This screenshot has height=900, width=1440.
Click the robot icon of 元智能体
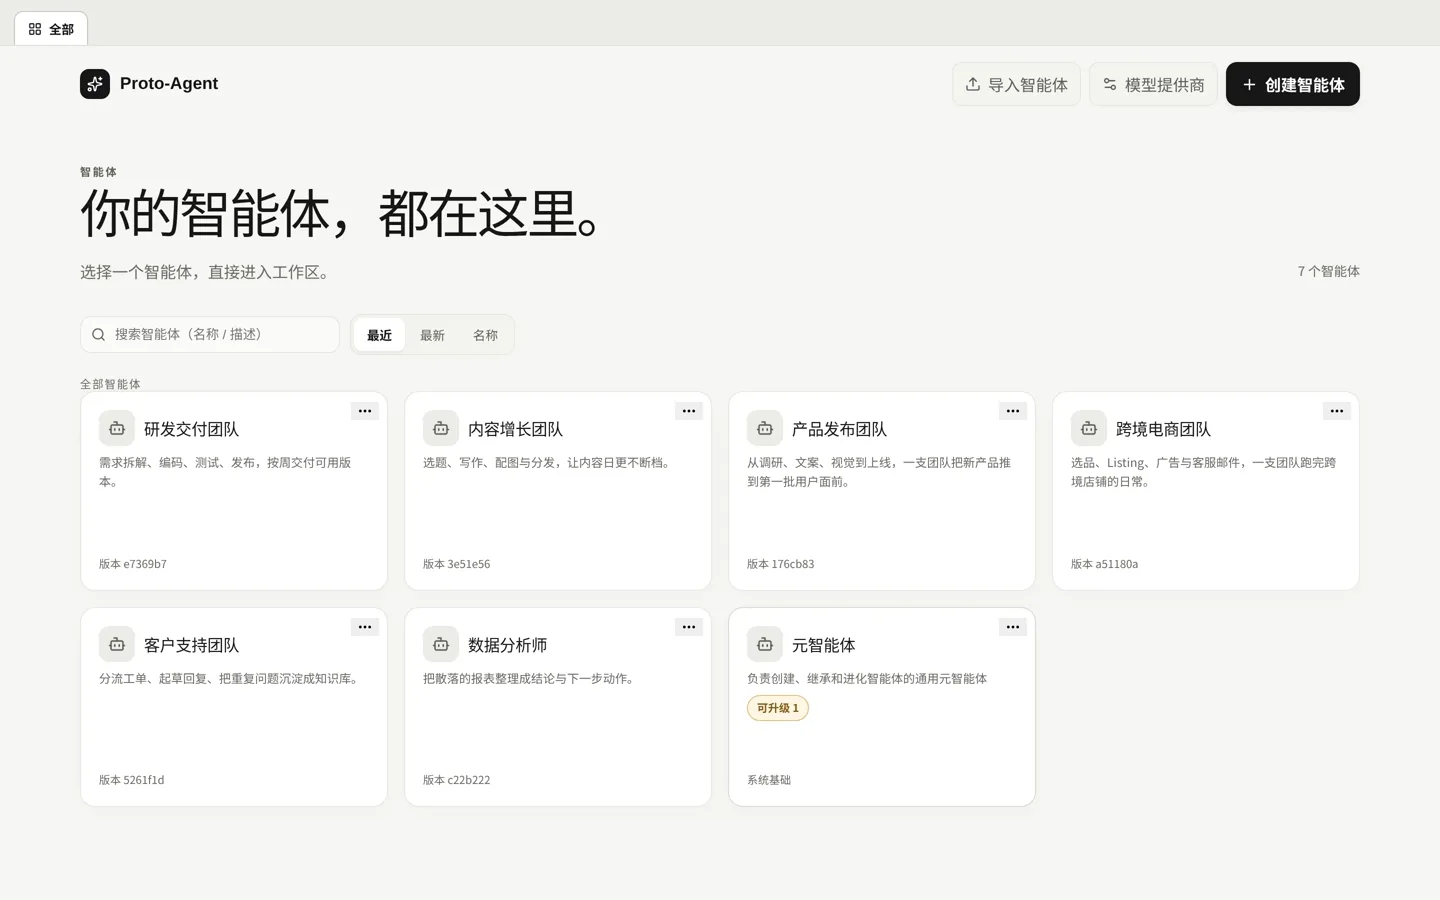pos(765,644)
